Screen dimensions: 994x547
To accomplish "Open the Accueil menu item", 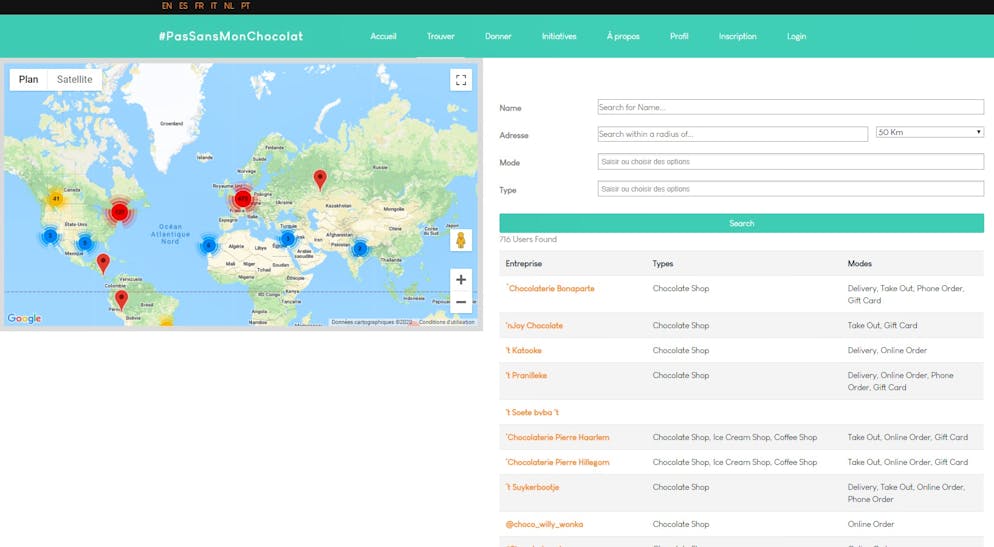I will (384, 36).
